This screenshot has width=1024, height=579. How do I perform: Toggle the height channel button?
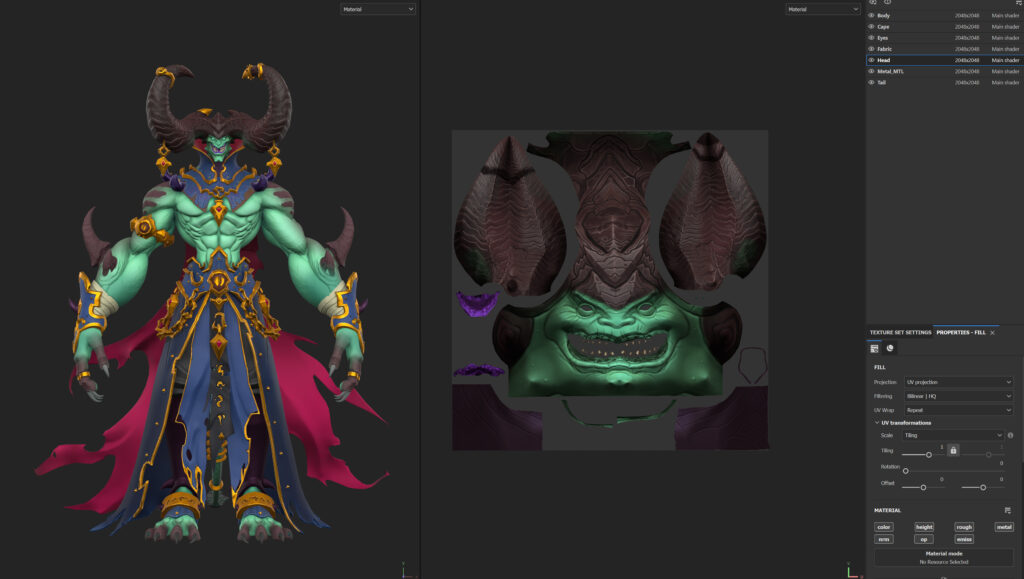coord(924,527)
